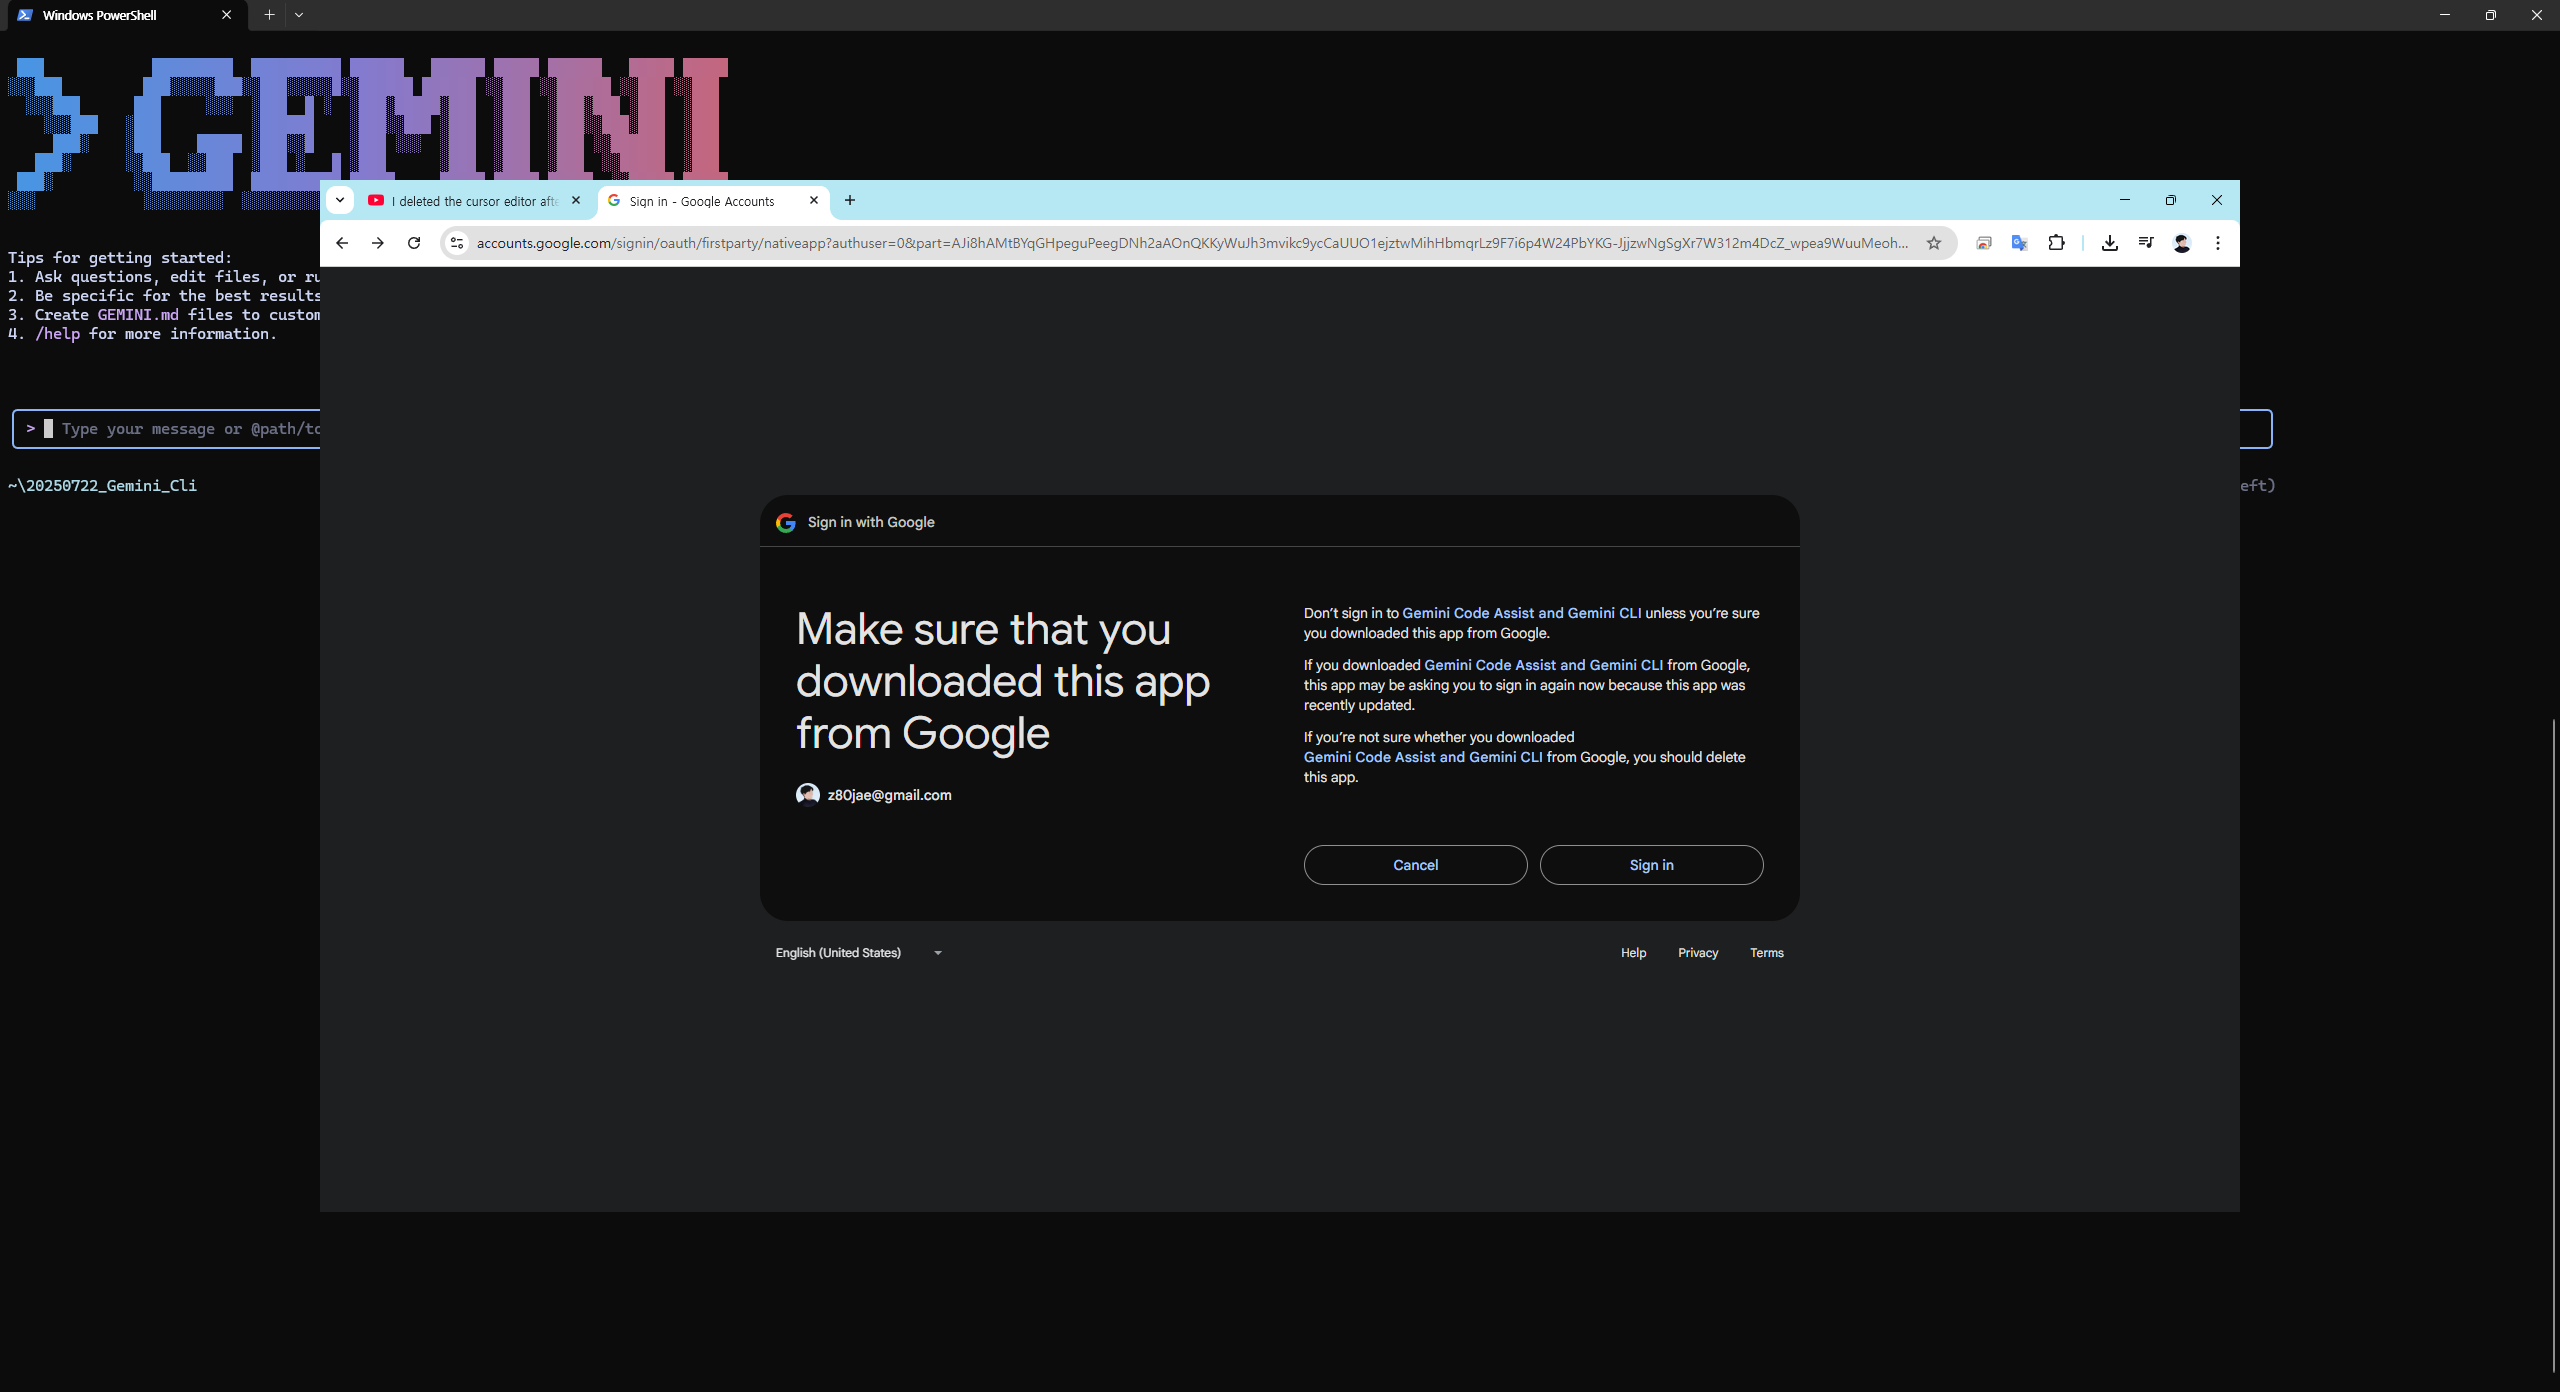Open the Google Translate extension
Viewport: 2560px width, 1392px height.
2019,243
